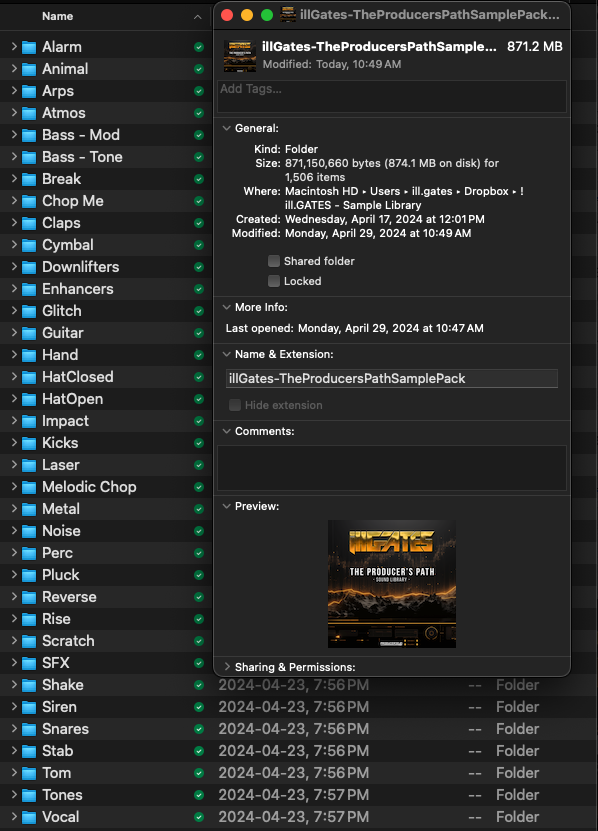Select the Break folder icon

click(29, 179)
